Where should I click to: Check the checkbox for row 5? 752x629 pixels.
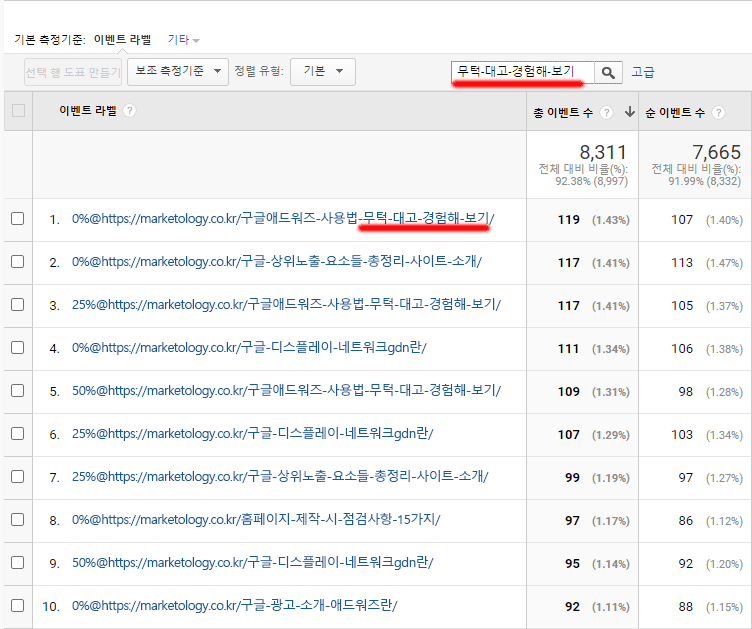[17, 390]
